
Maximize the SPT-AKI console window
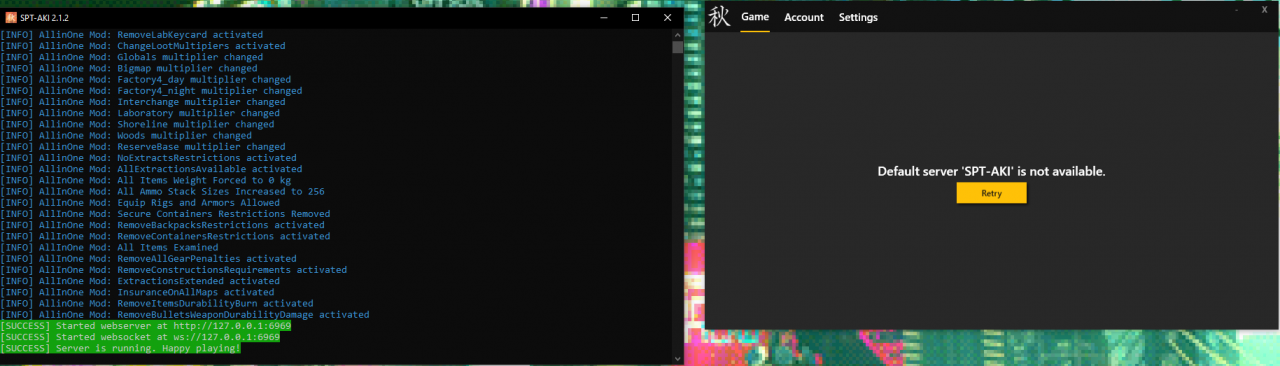635,17
